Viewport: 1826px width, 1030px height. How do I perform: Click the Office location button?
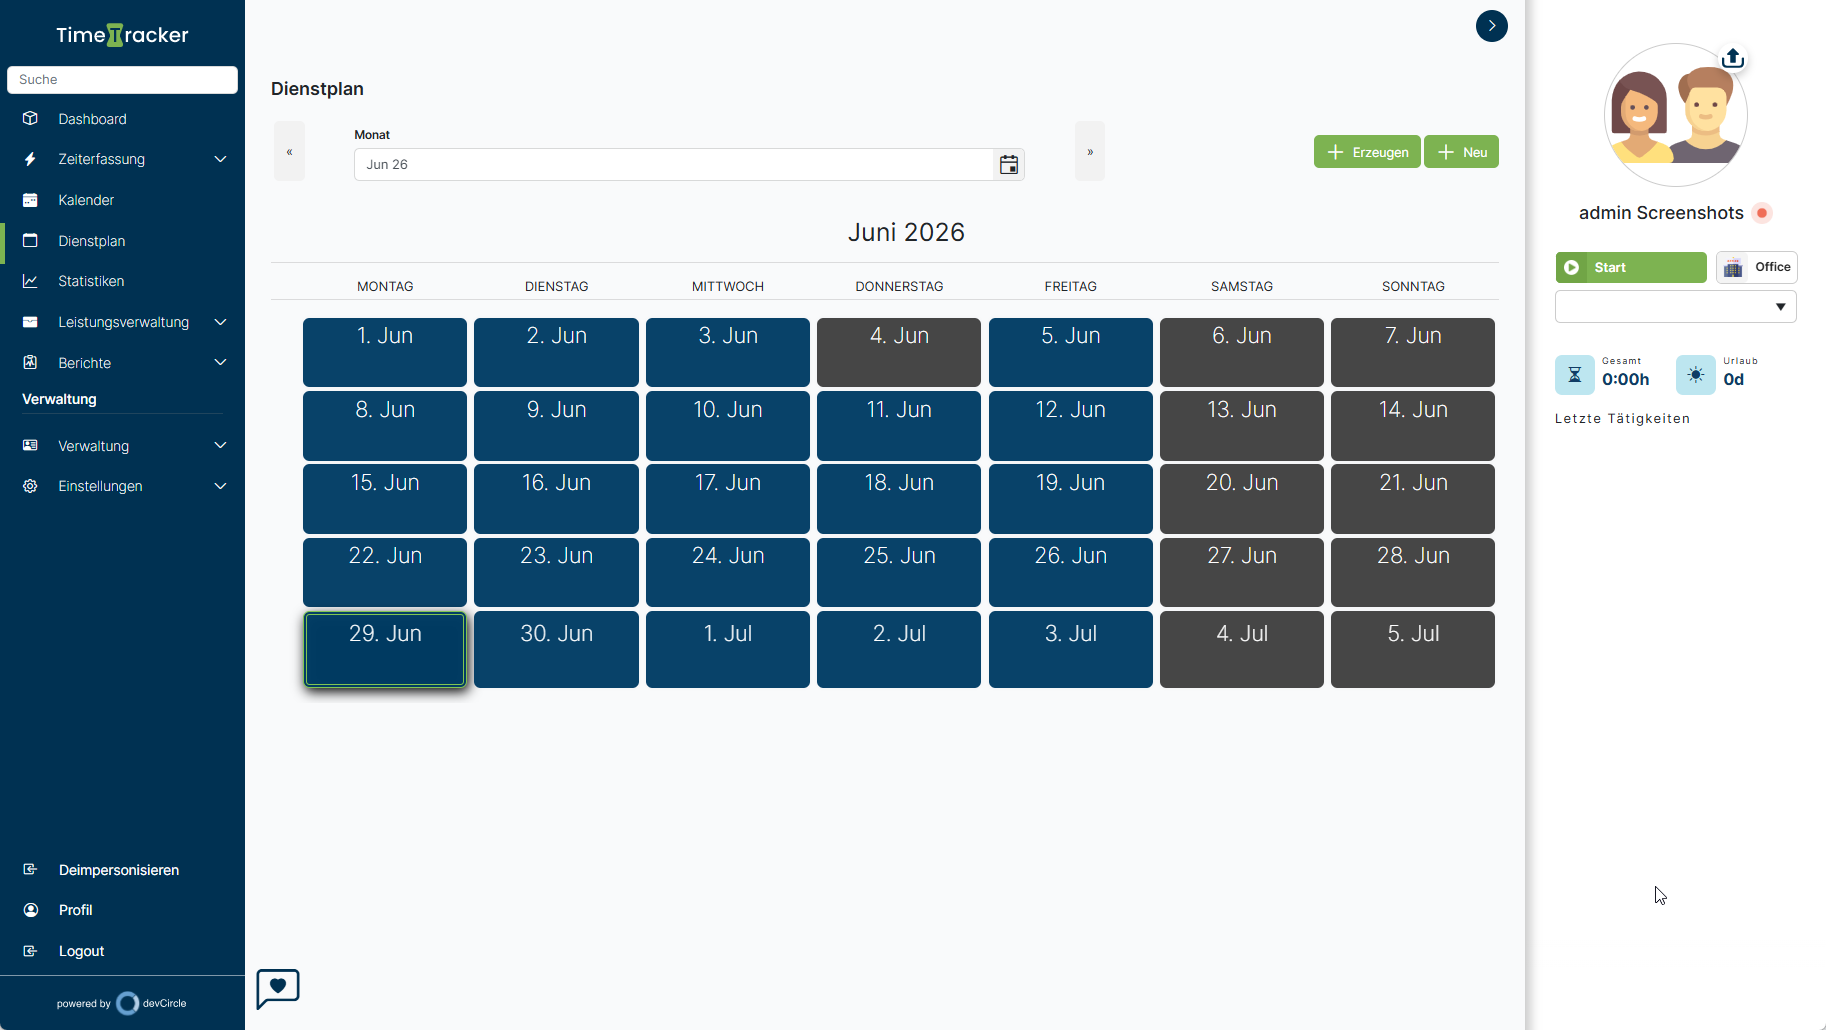coord(1757,267)
